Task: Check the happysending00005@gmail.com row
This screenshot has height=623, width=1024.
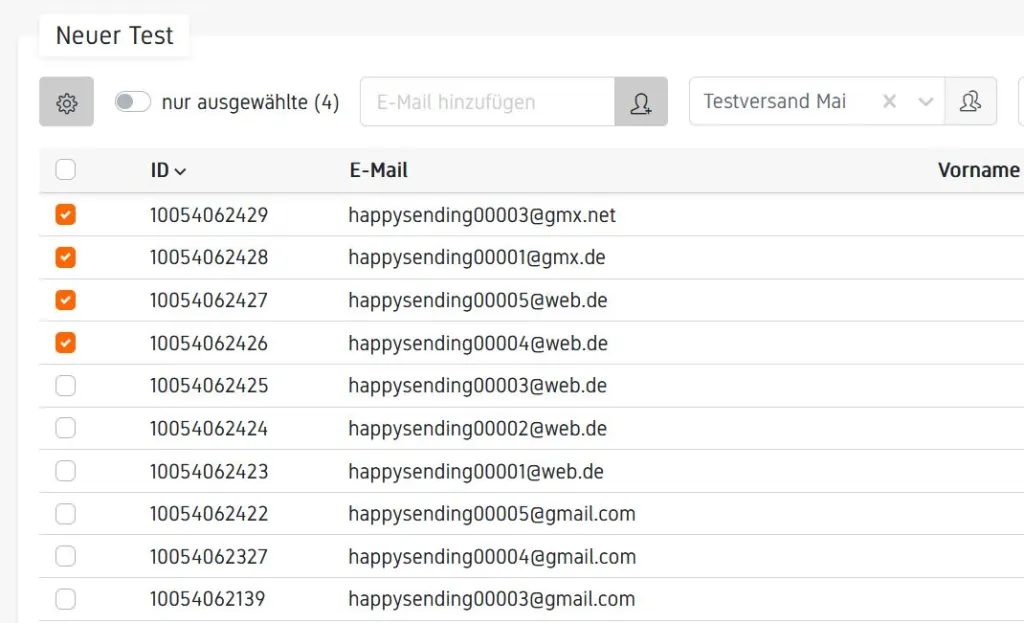Action: [65, 514]
